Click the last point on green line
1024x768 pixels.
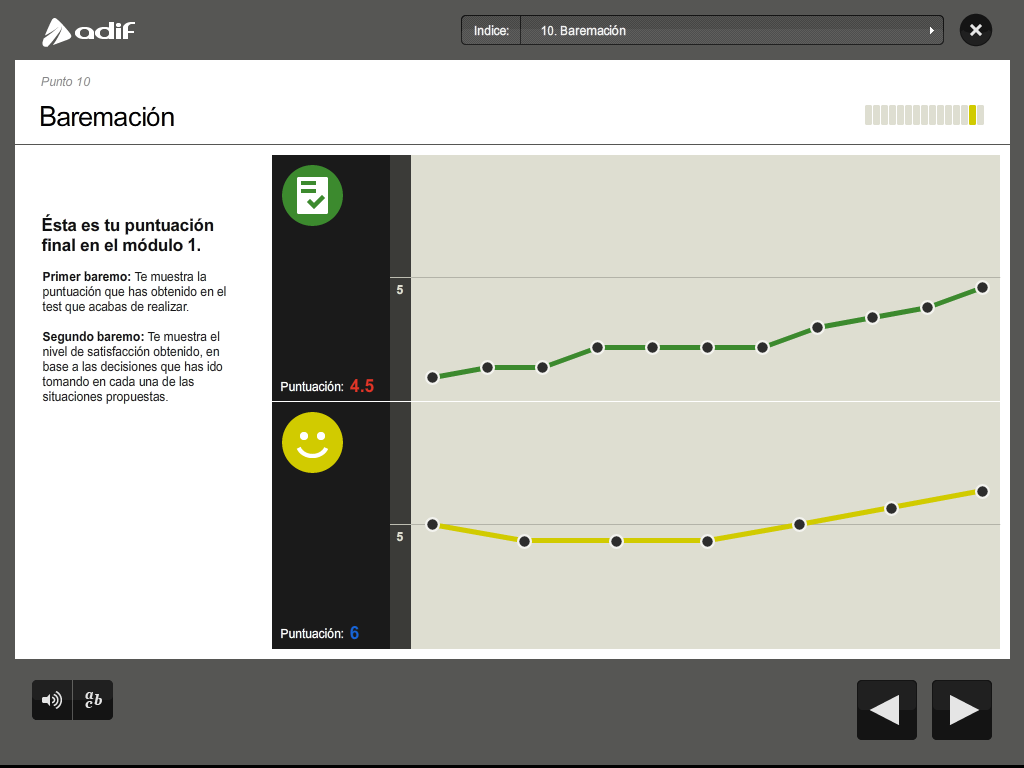[x=982, y=288]
